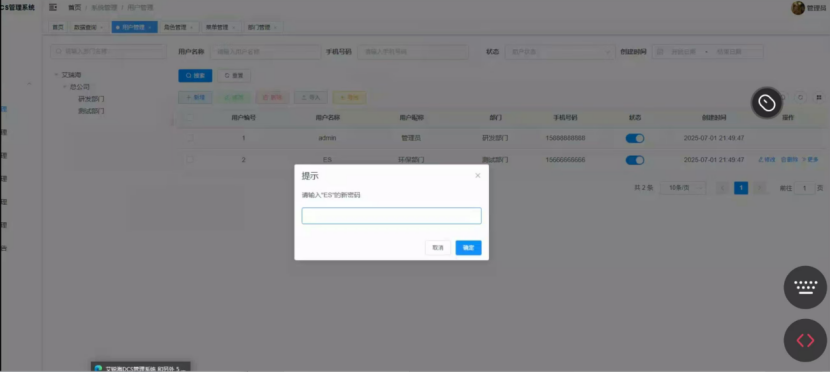830x372 pixels.
Task: Click the administrator avatar at top right
Action: pyautogui.click(x=798, y=8)
